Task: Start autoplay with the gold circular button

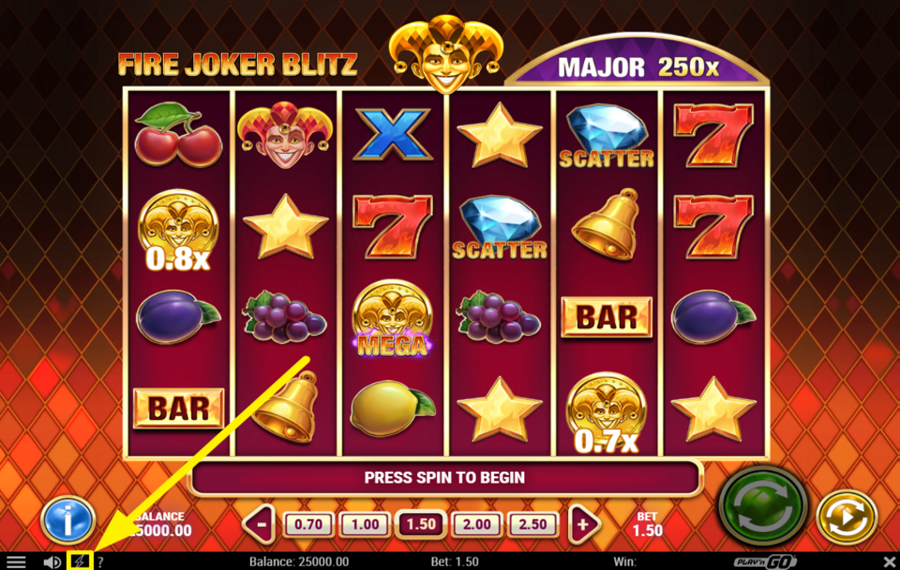Action: point(847,517)
